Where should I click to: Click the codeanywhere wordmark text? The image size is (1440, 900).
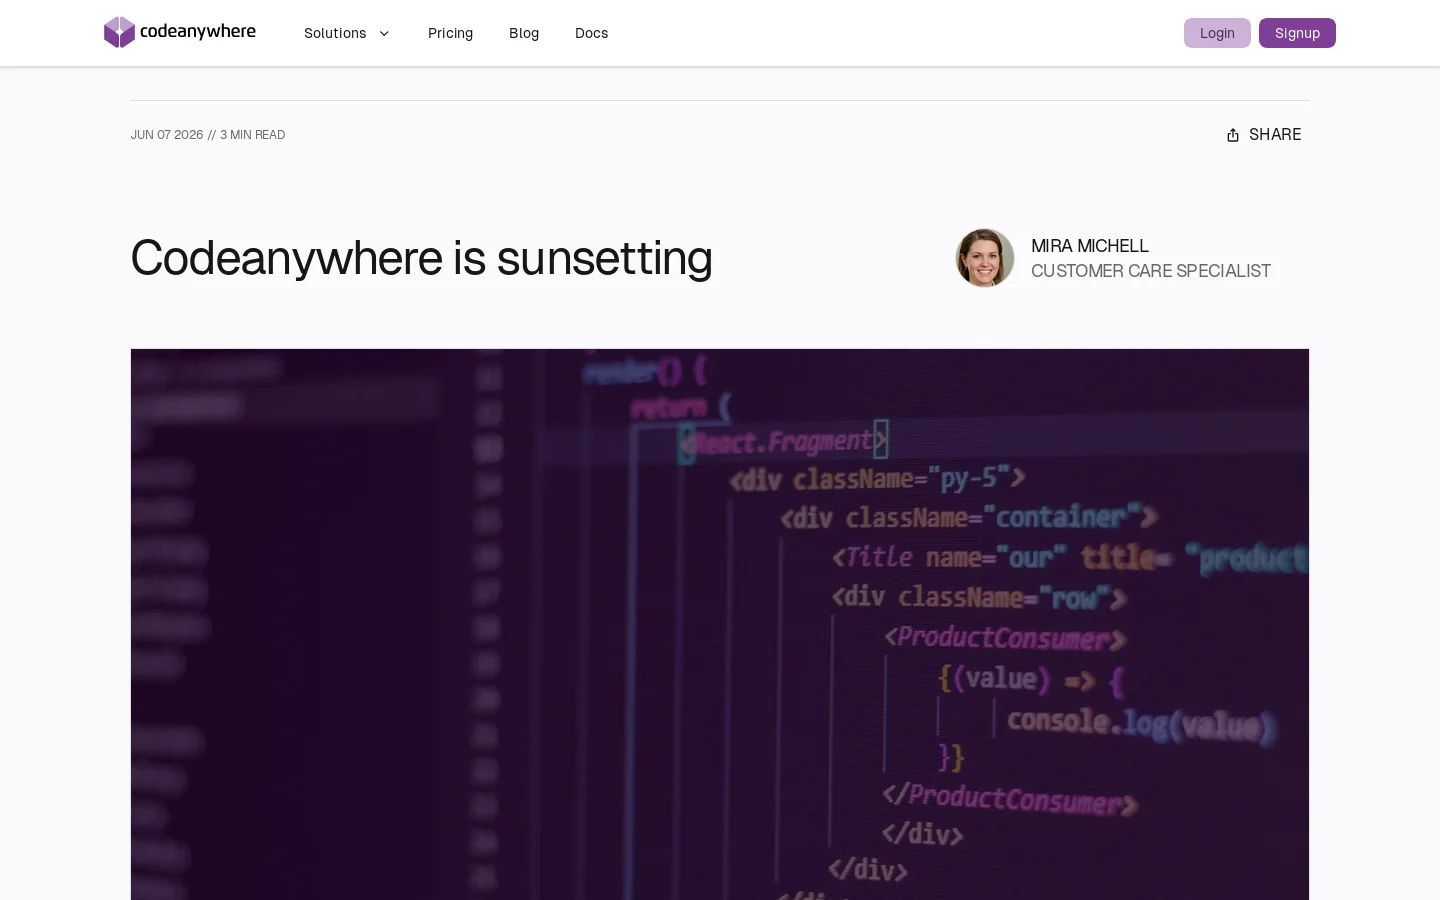coord(198,32)
